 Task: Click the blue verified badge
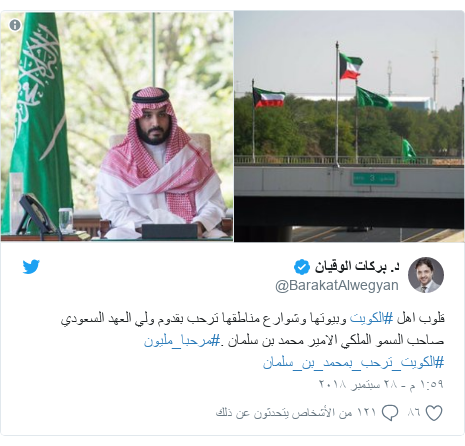click(302, 267)
